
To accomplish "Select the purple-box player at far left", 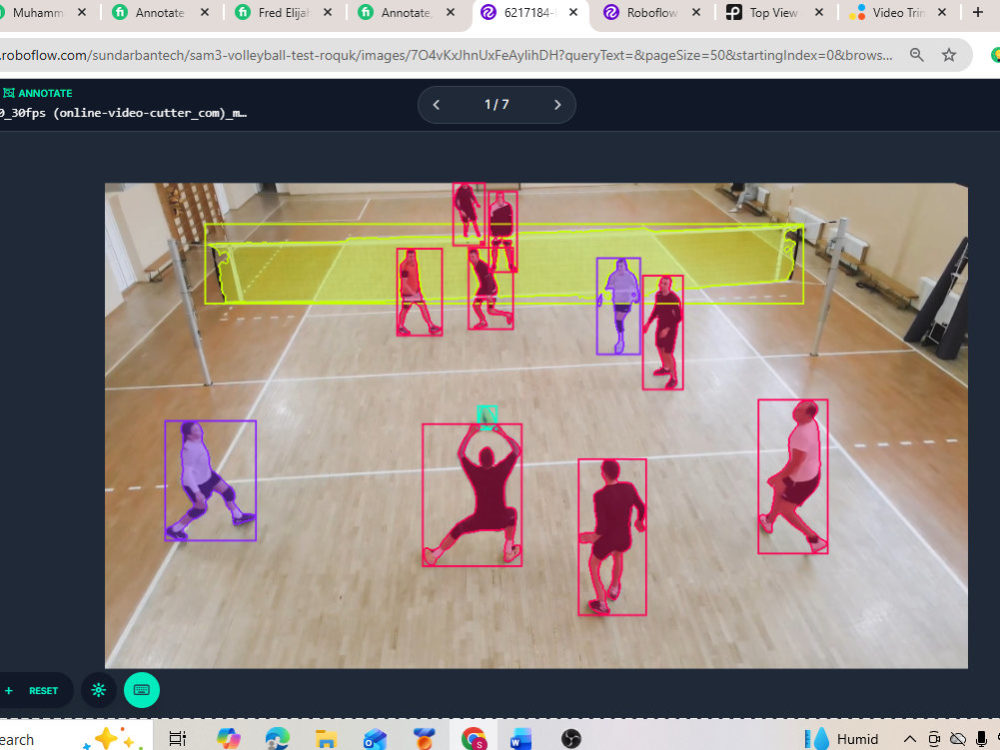I will [x=210, y=480].
